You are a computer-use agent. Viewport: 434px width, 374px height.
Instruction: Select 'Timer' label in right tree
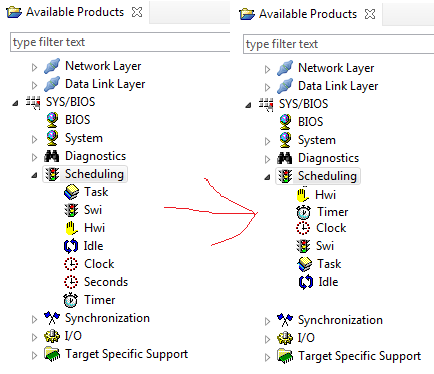point(333,212)
